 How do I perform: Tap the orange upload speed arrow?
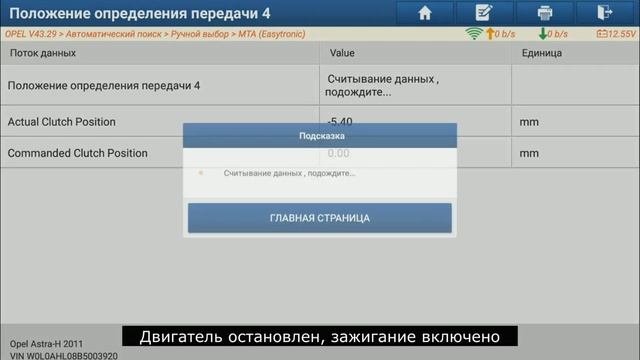(x=490, y=33)
